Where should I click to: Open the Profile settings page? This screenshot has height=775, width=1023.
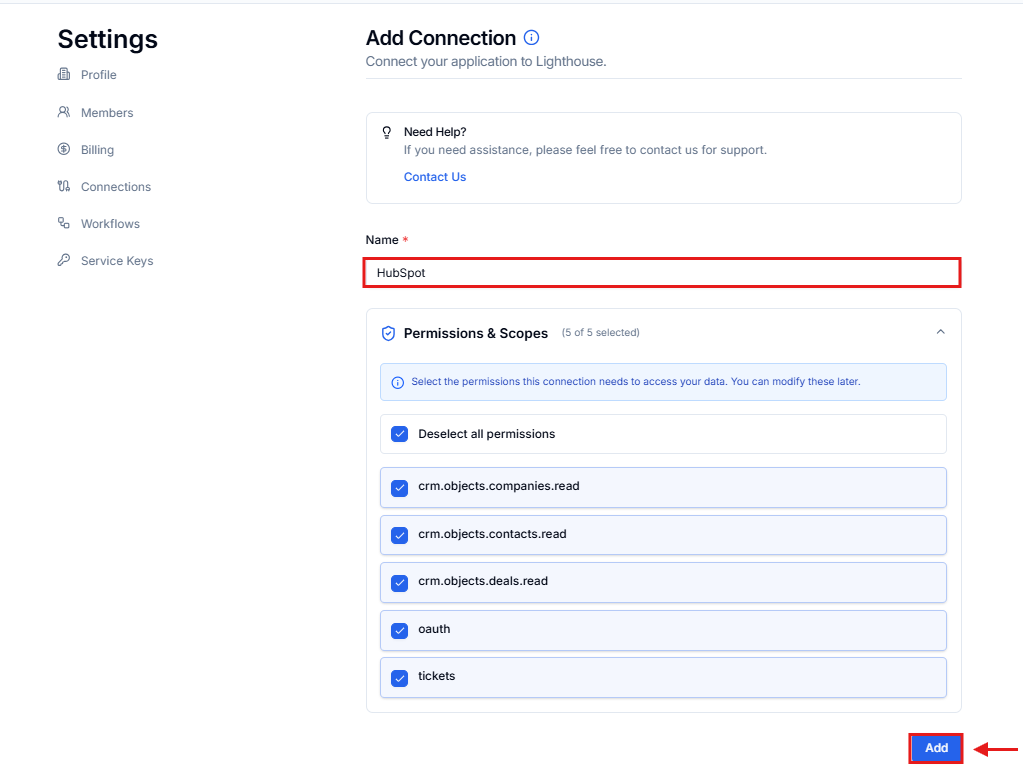pos(99,75)
